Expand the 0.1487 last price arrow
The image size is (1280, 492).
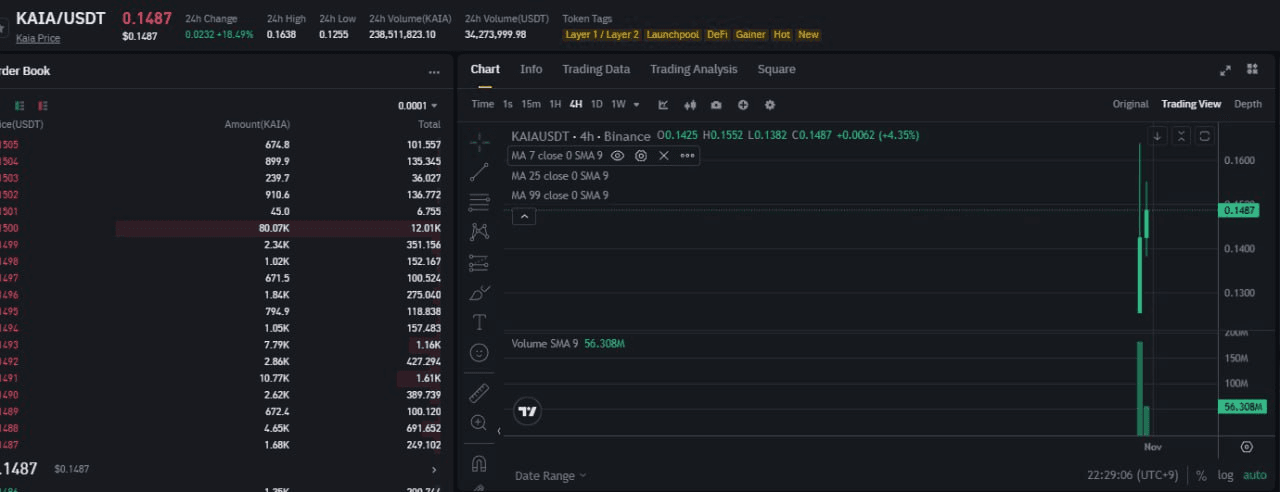click(x=433, y=469)
